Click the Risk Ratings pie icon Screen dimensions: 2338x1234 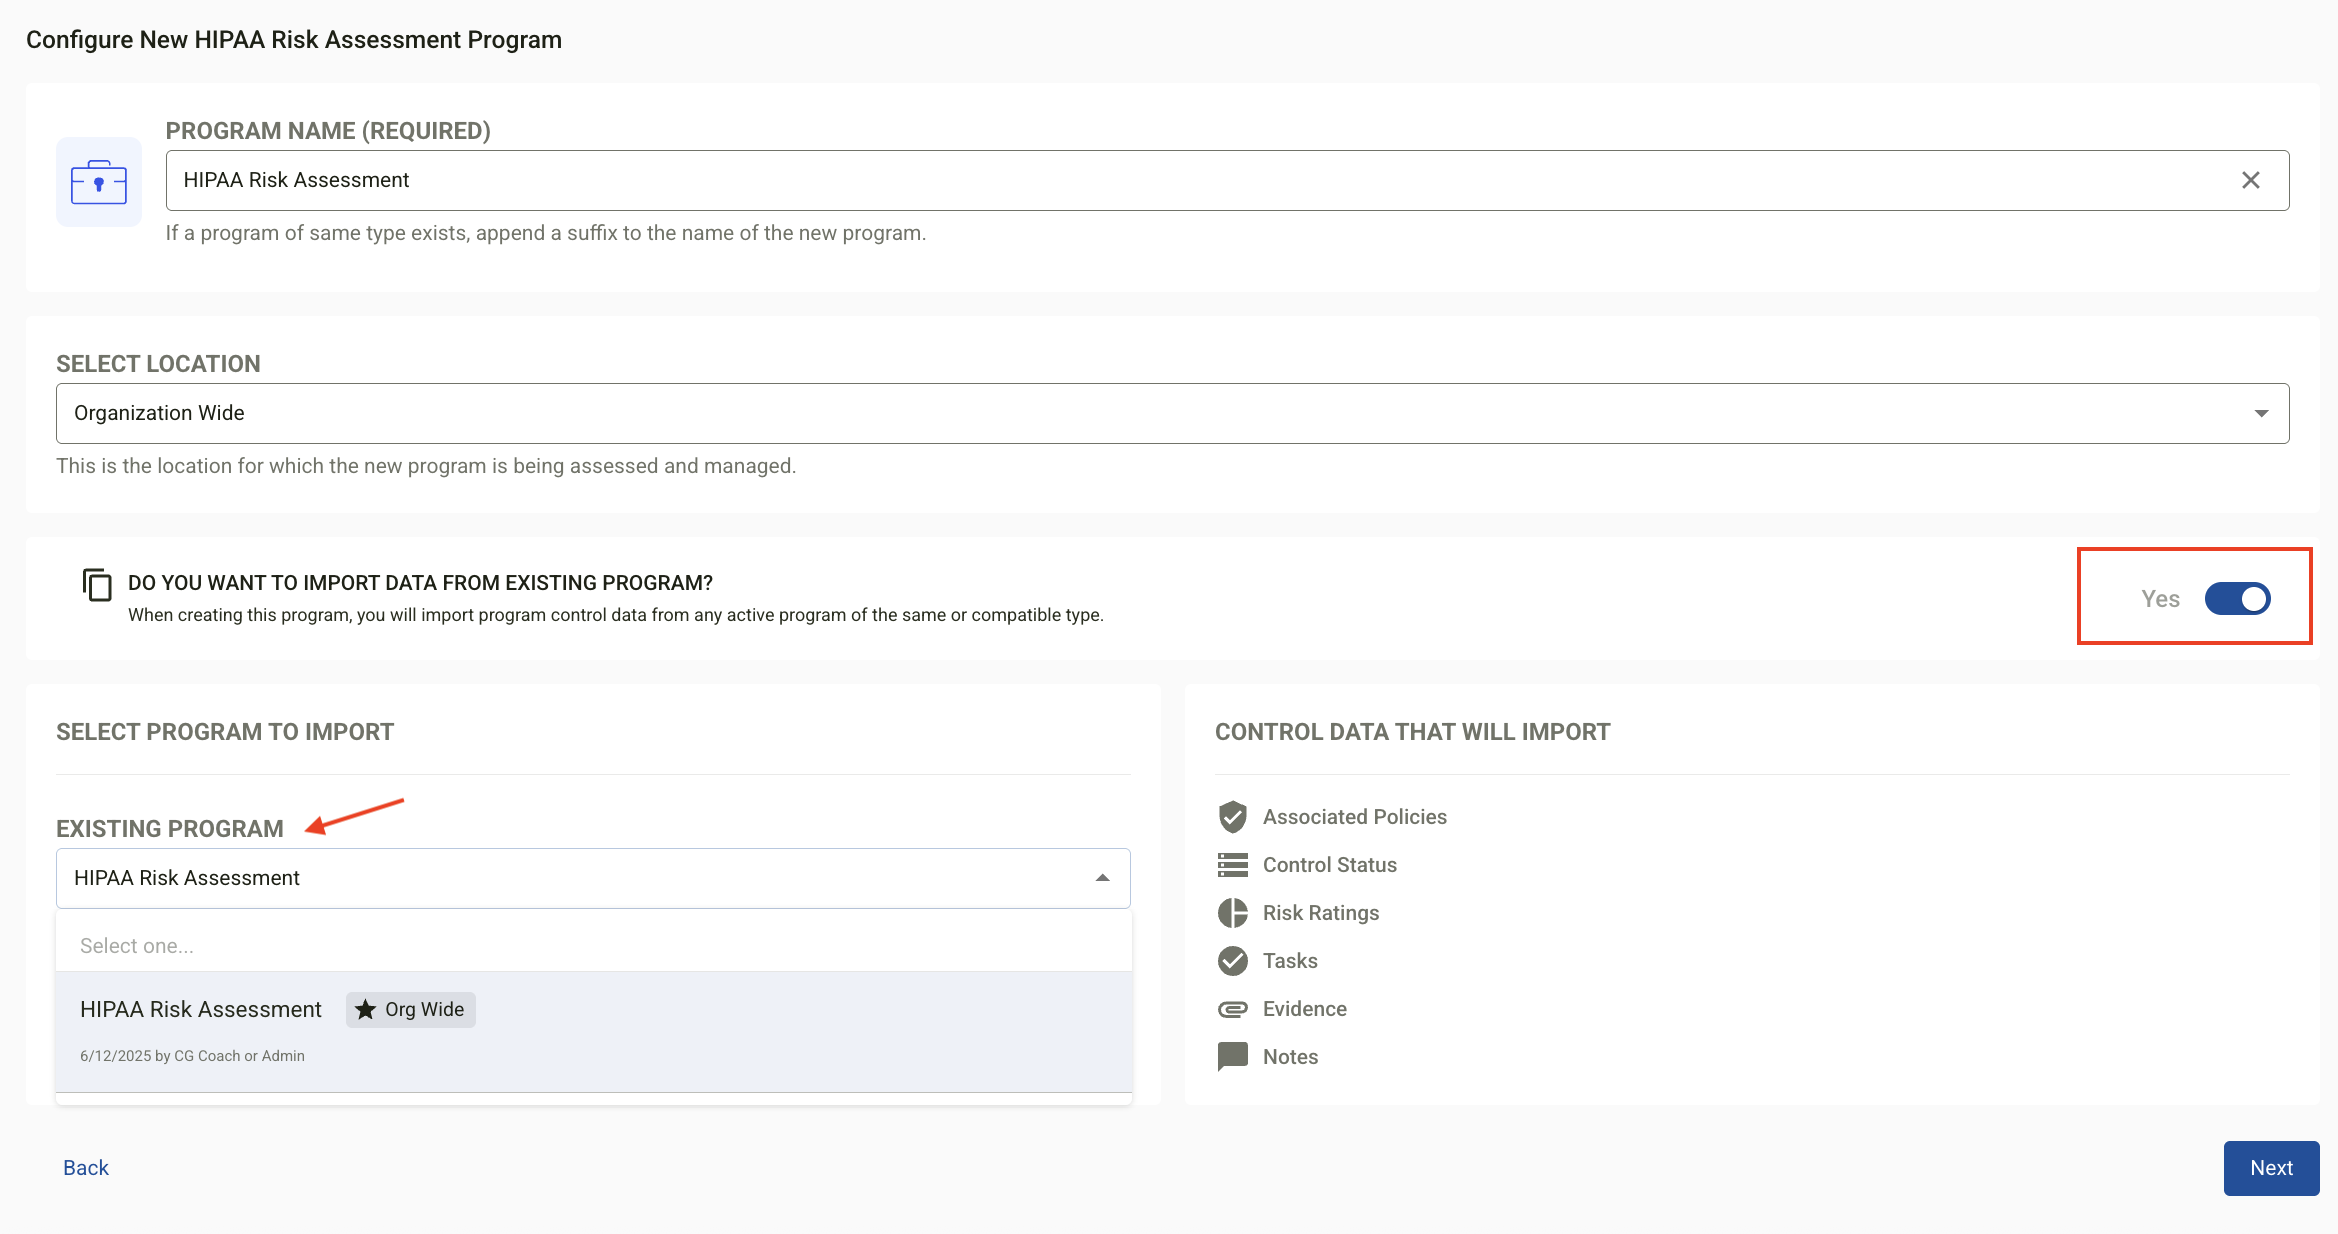[1232, 913]
